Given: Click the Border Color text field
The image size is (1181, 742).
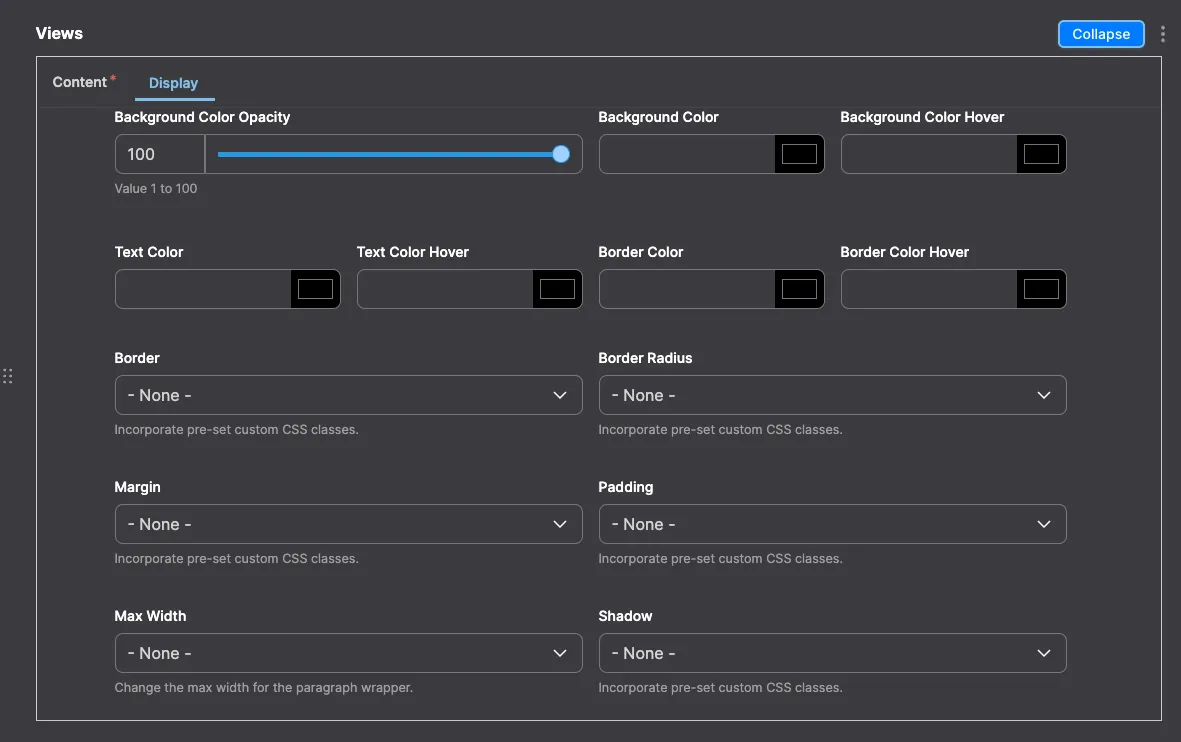Looking at the screenshot, I should [x=687, y=289].
